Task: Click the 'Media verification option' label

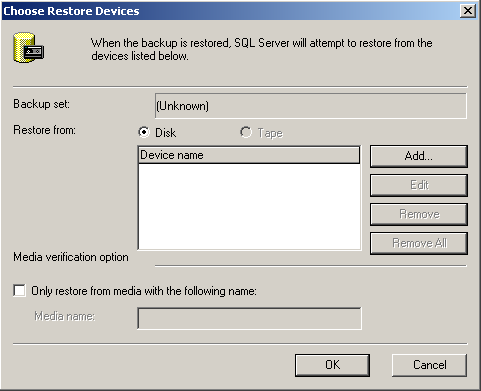Action: [x=71, y=257]
